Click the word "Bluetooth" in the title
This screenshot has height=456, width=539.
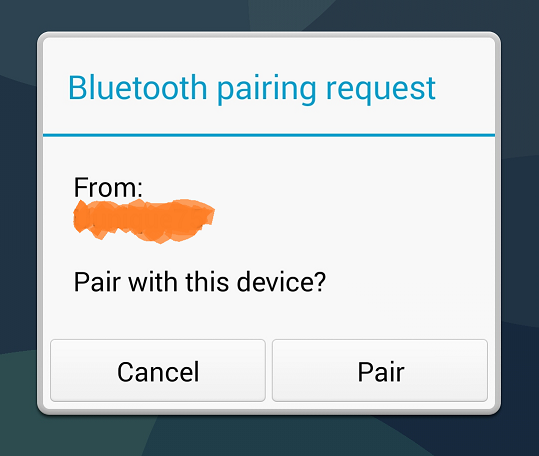click(x=138, y=88)
